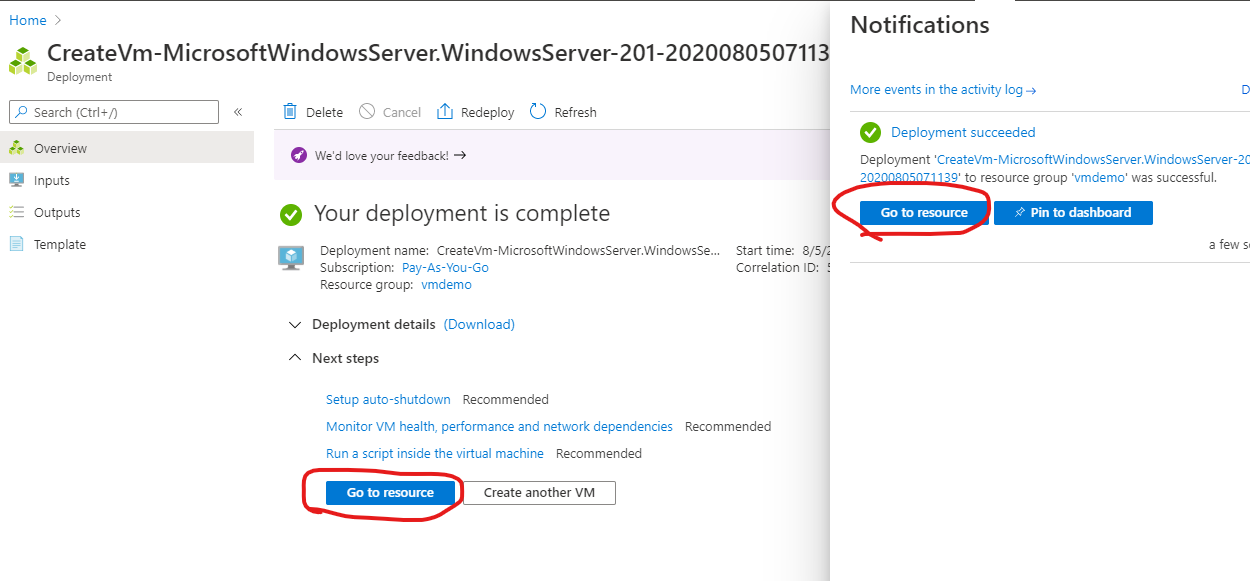This screenshot has height=581, width=1250.
Task: Click the deployment cube icon beside the title
Action: (x=22, y=60)
